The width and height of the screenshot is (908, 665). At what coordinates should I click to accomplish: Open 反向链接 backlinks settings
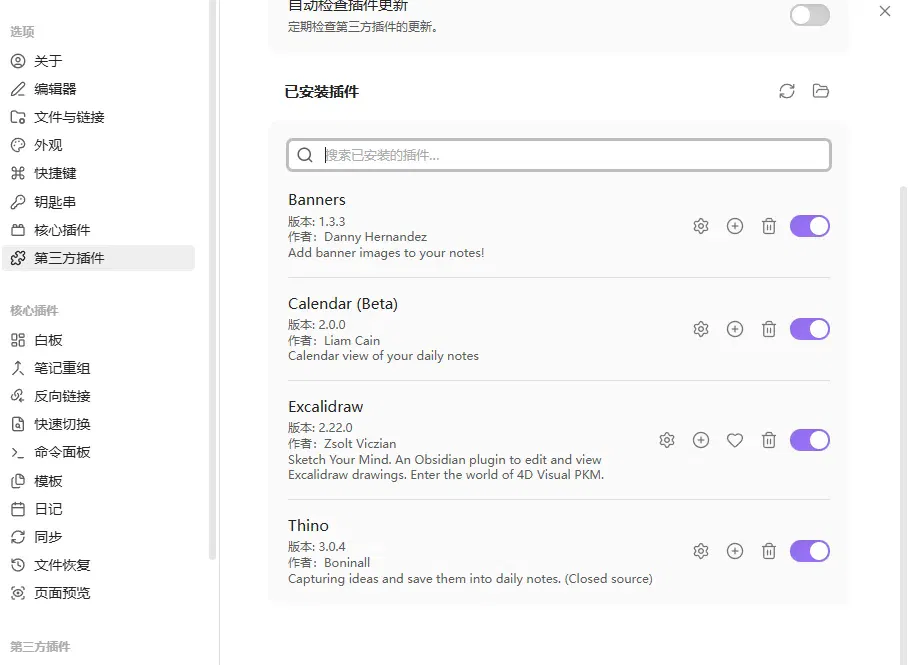pos(98,396)
